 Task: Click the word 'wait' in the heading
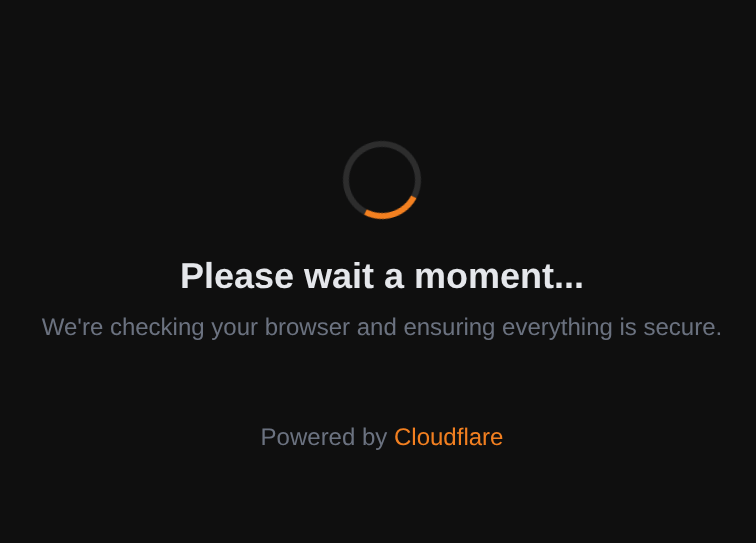339,276
